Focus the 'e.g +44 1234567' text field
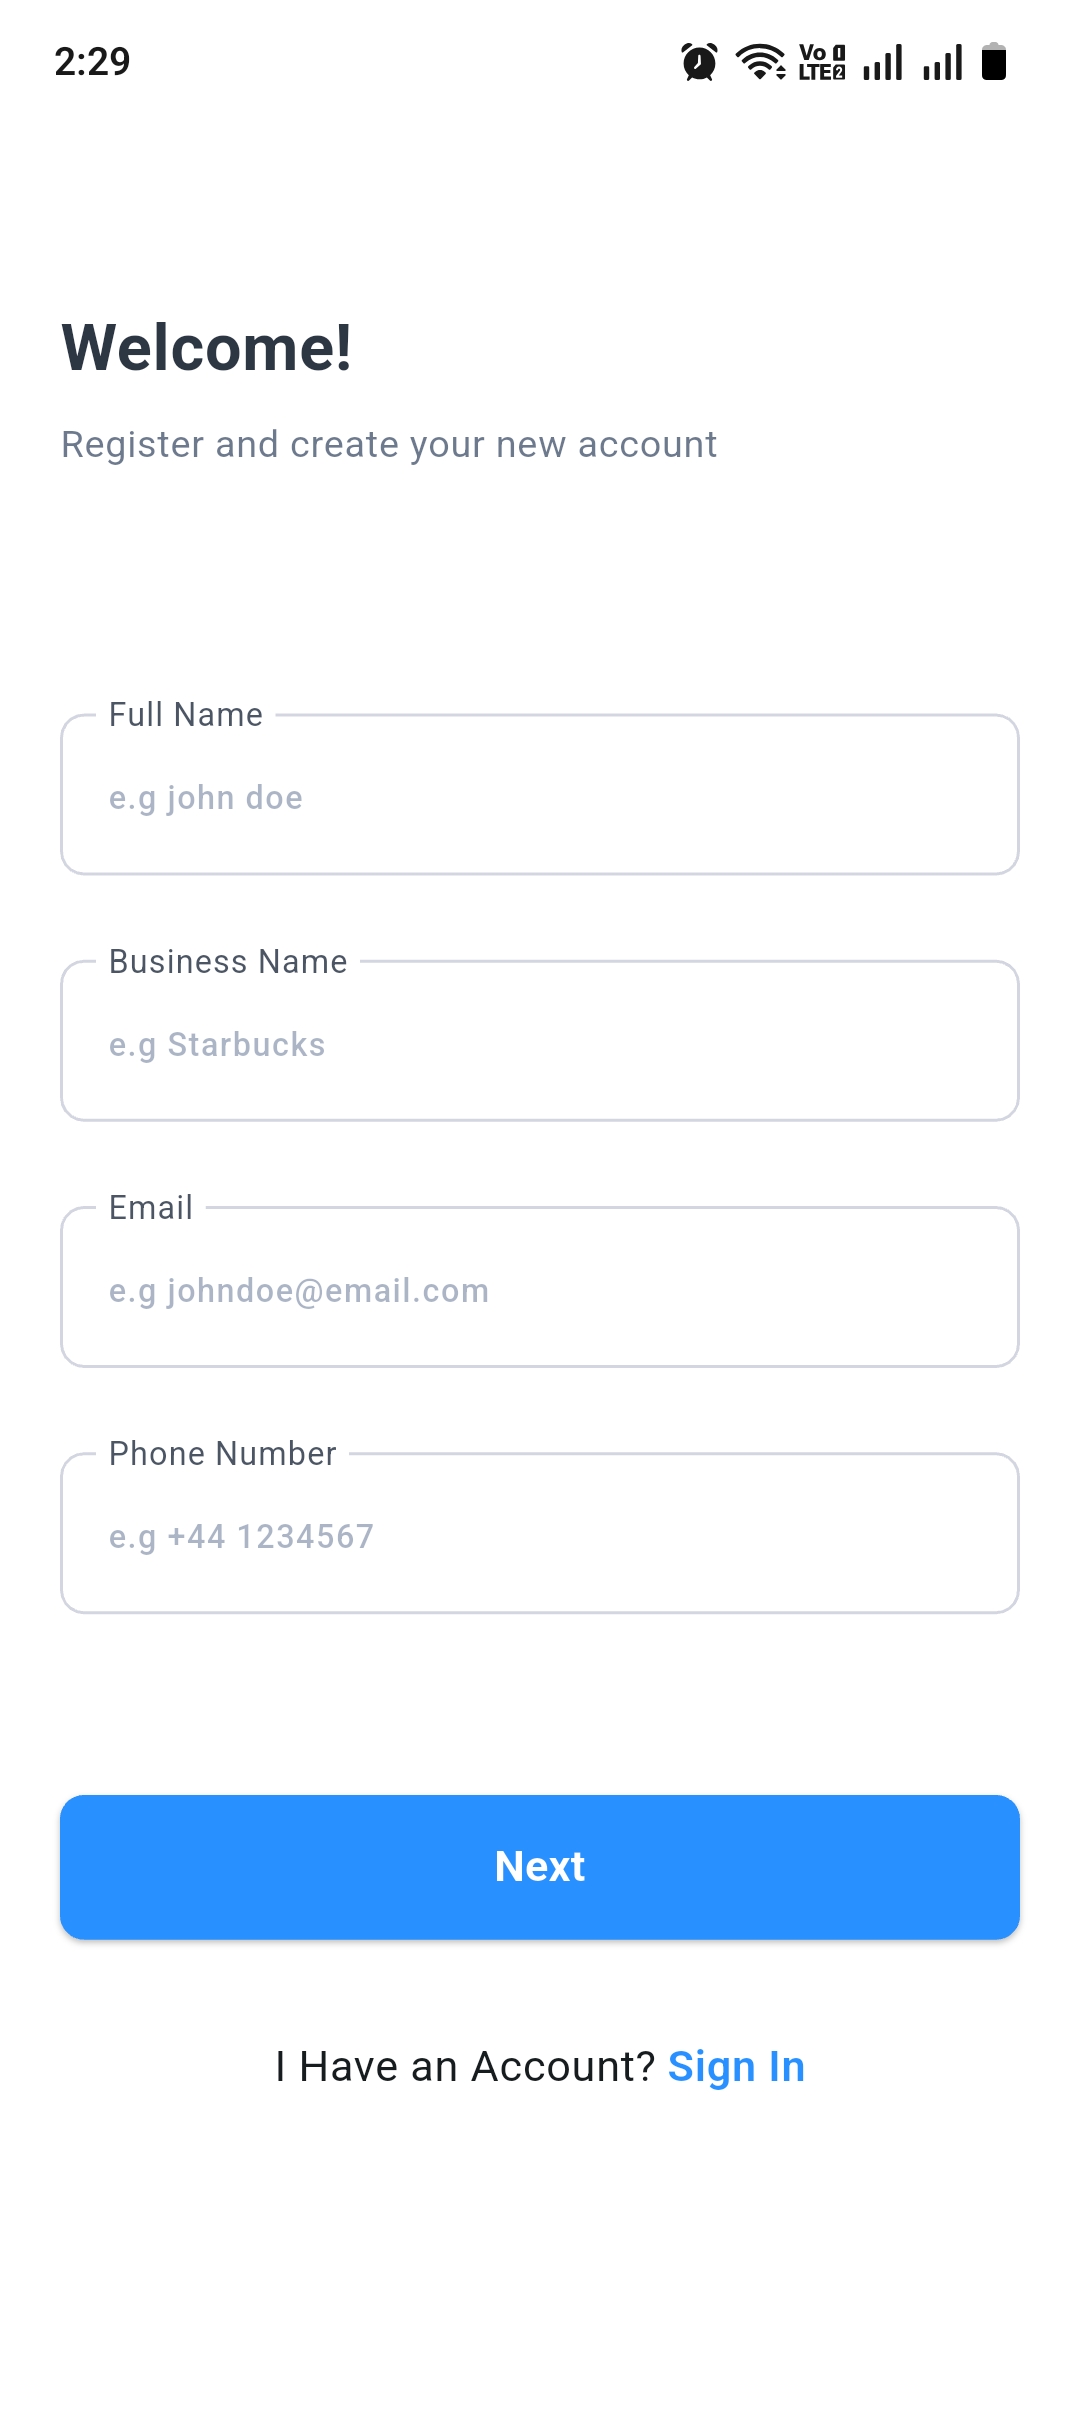Viewport: 1080px width, 2412px height. [540, 1537]
